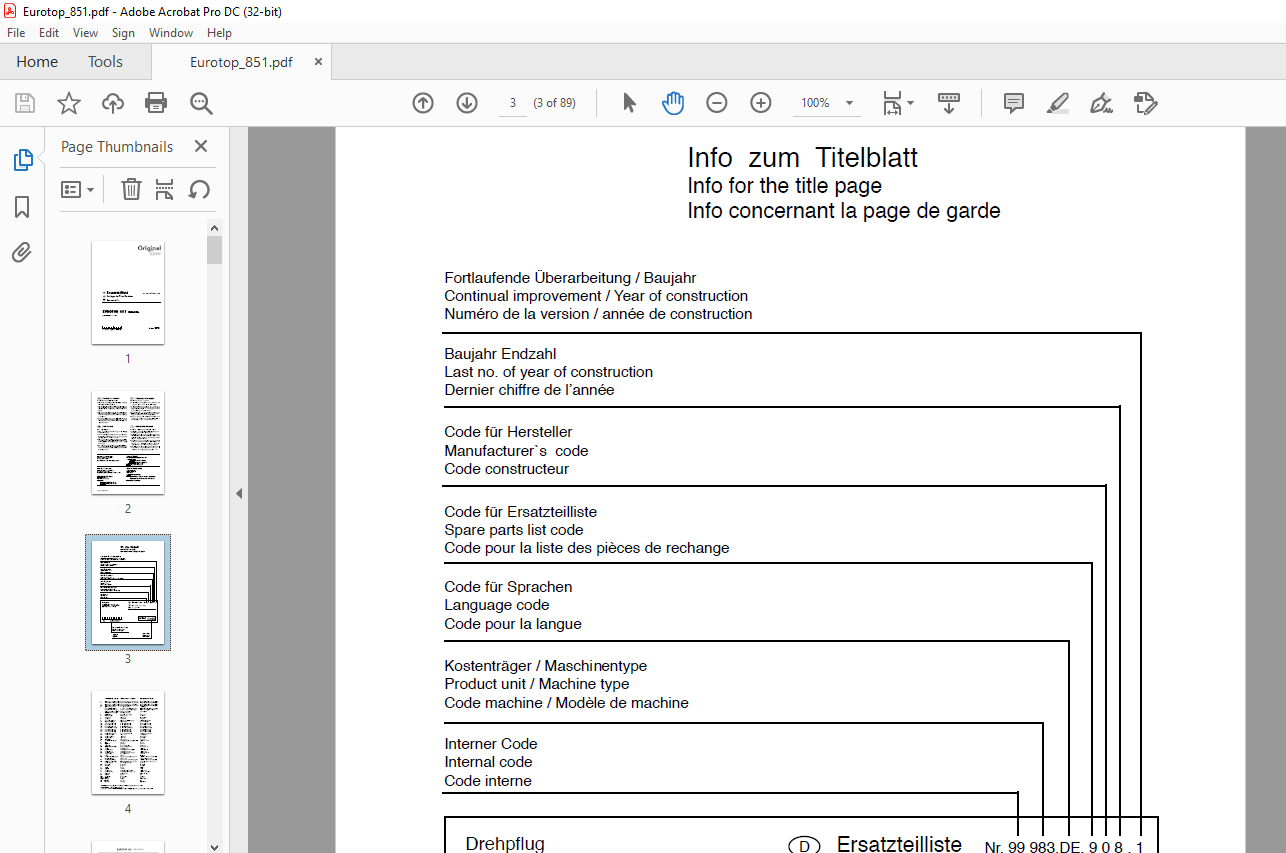Open the fit page options icon

point(897,103)
